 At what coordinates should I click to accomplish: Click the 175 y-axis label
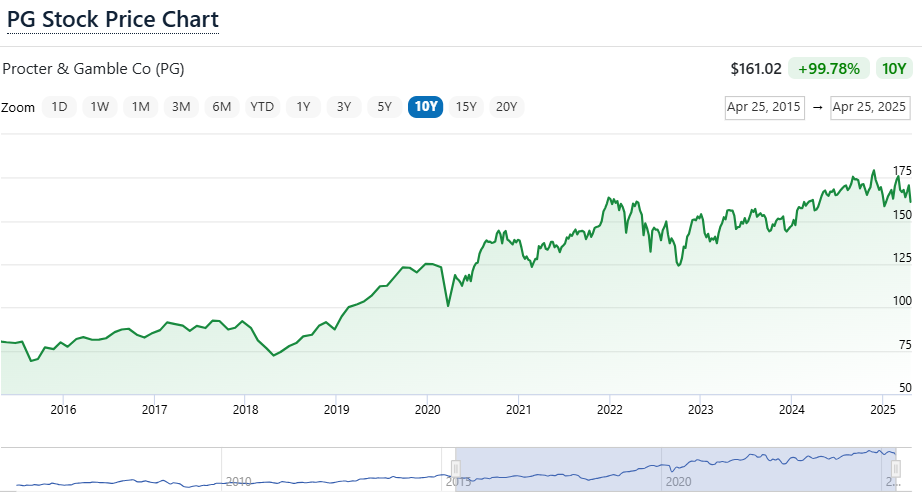pyautogui.click(x=903, y=171)
